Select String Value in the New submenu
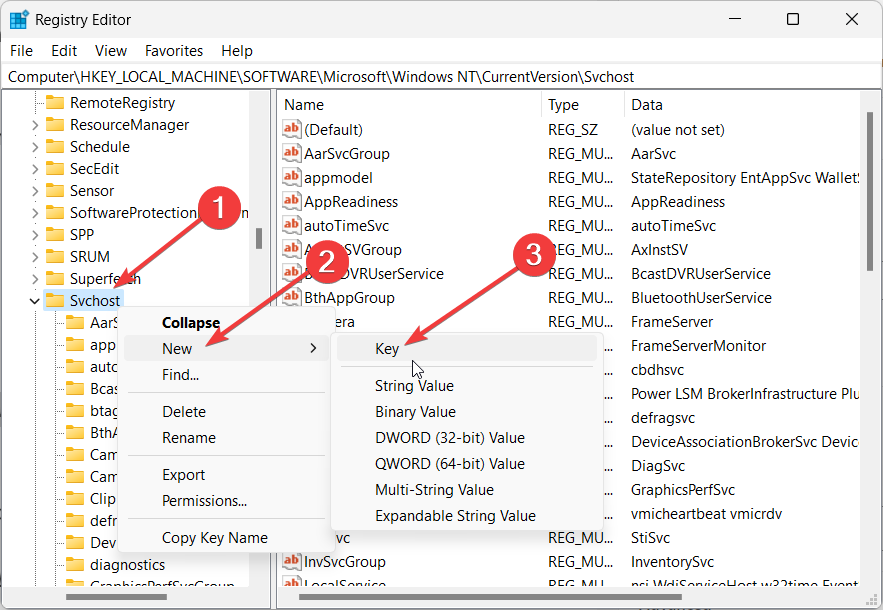Viewport: 883px width, 610px height. click(467, 386)
